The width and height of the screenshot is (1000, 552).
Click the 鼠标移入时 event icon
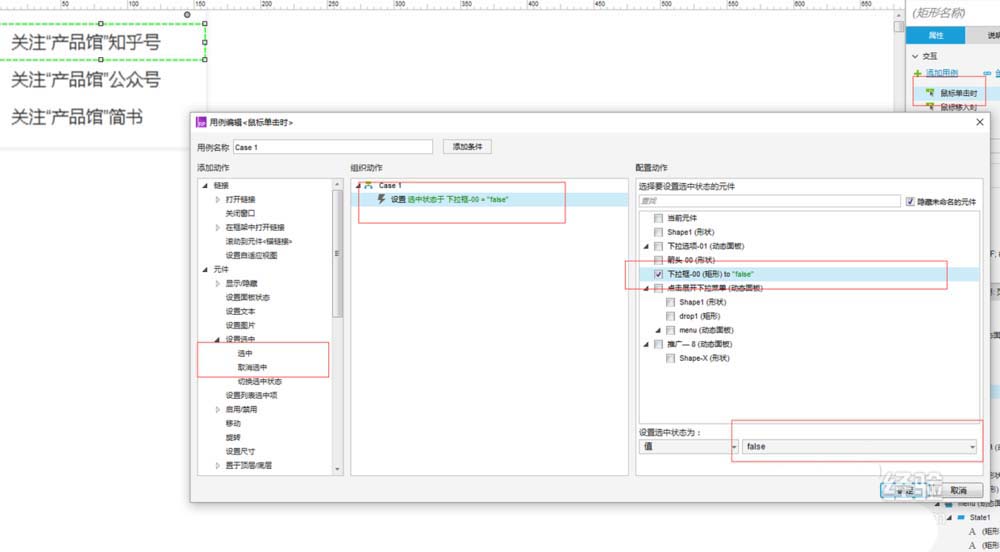tap(930, 107)
